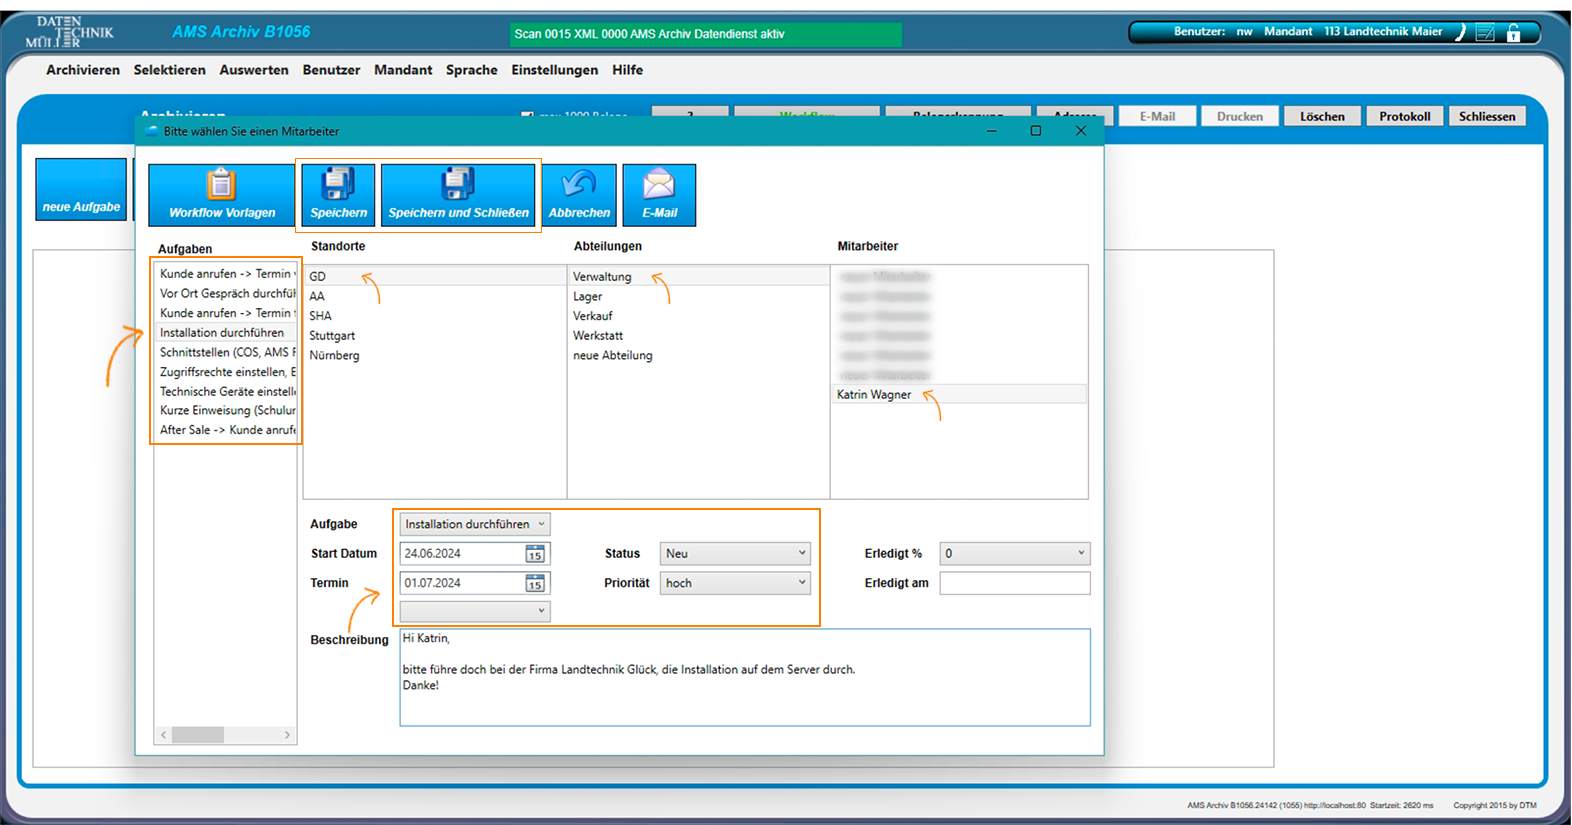Screen dimensions: 1572x825
Task: Select 'Technische Geräte einstell' task
Action: point(226,392)
